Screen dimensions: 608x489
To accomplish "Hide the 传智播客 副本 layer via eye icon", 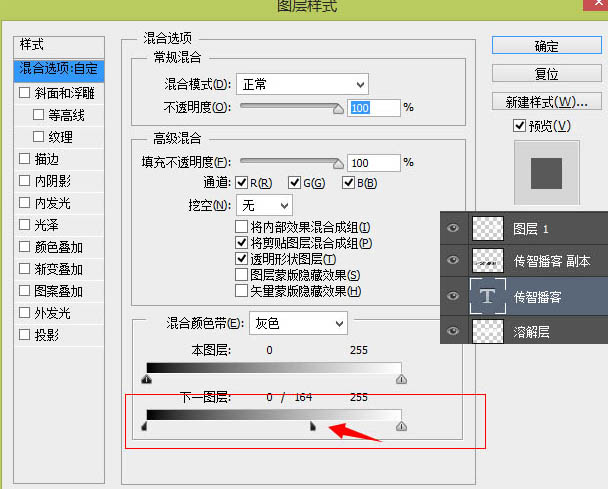I will click(453, 260).
